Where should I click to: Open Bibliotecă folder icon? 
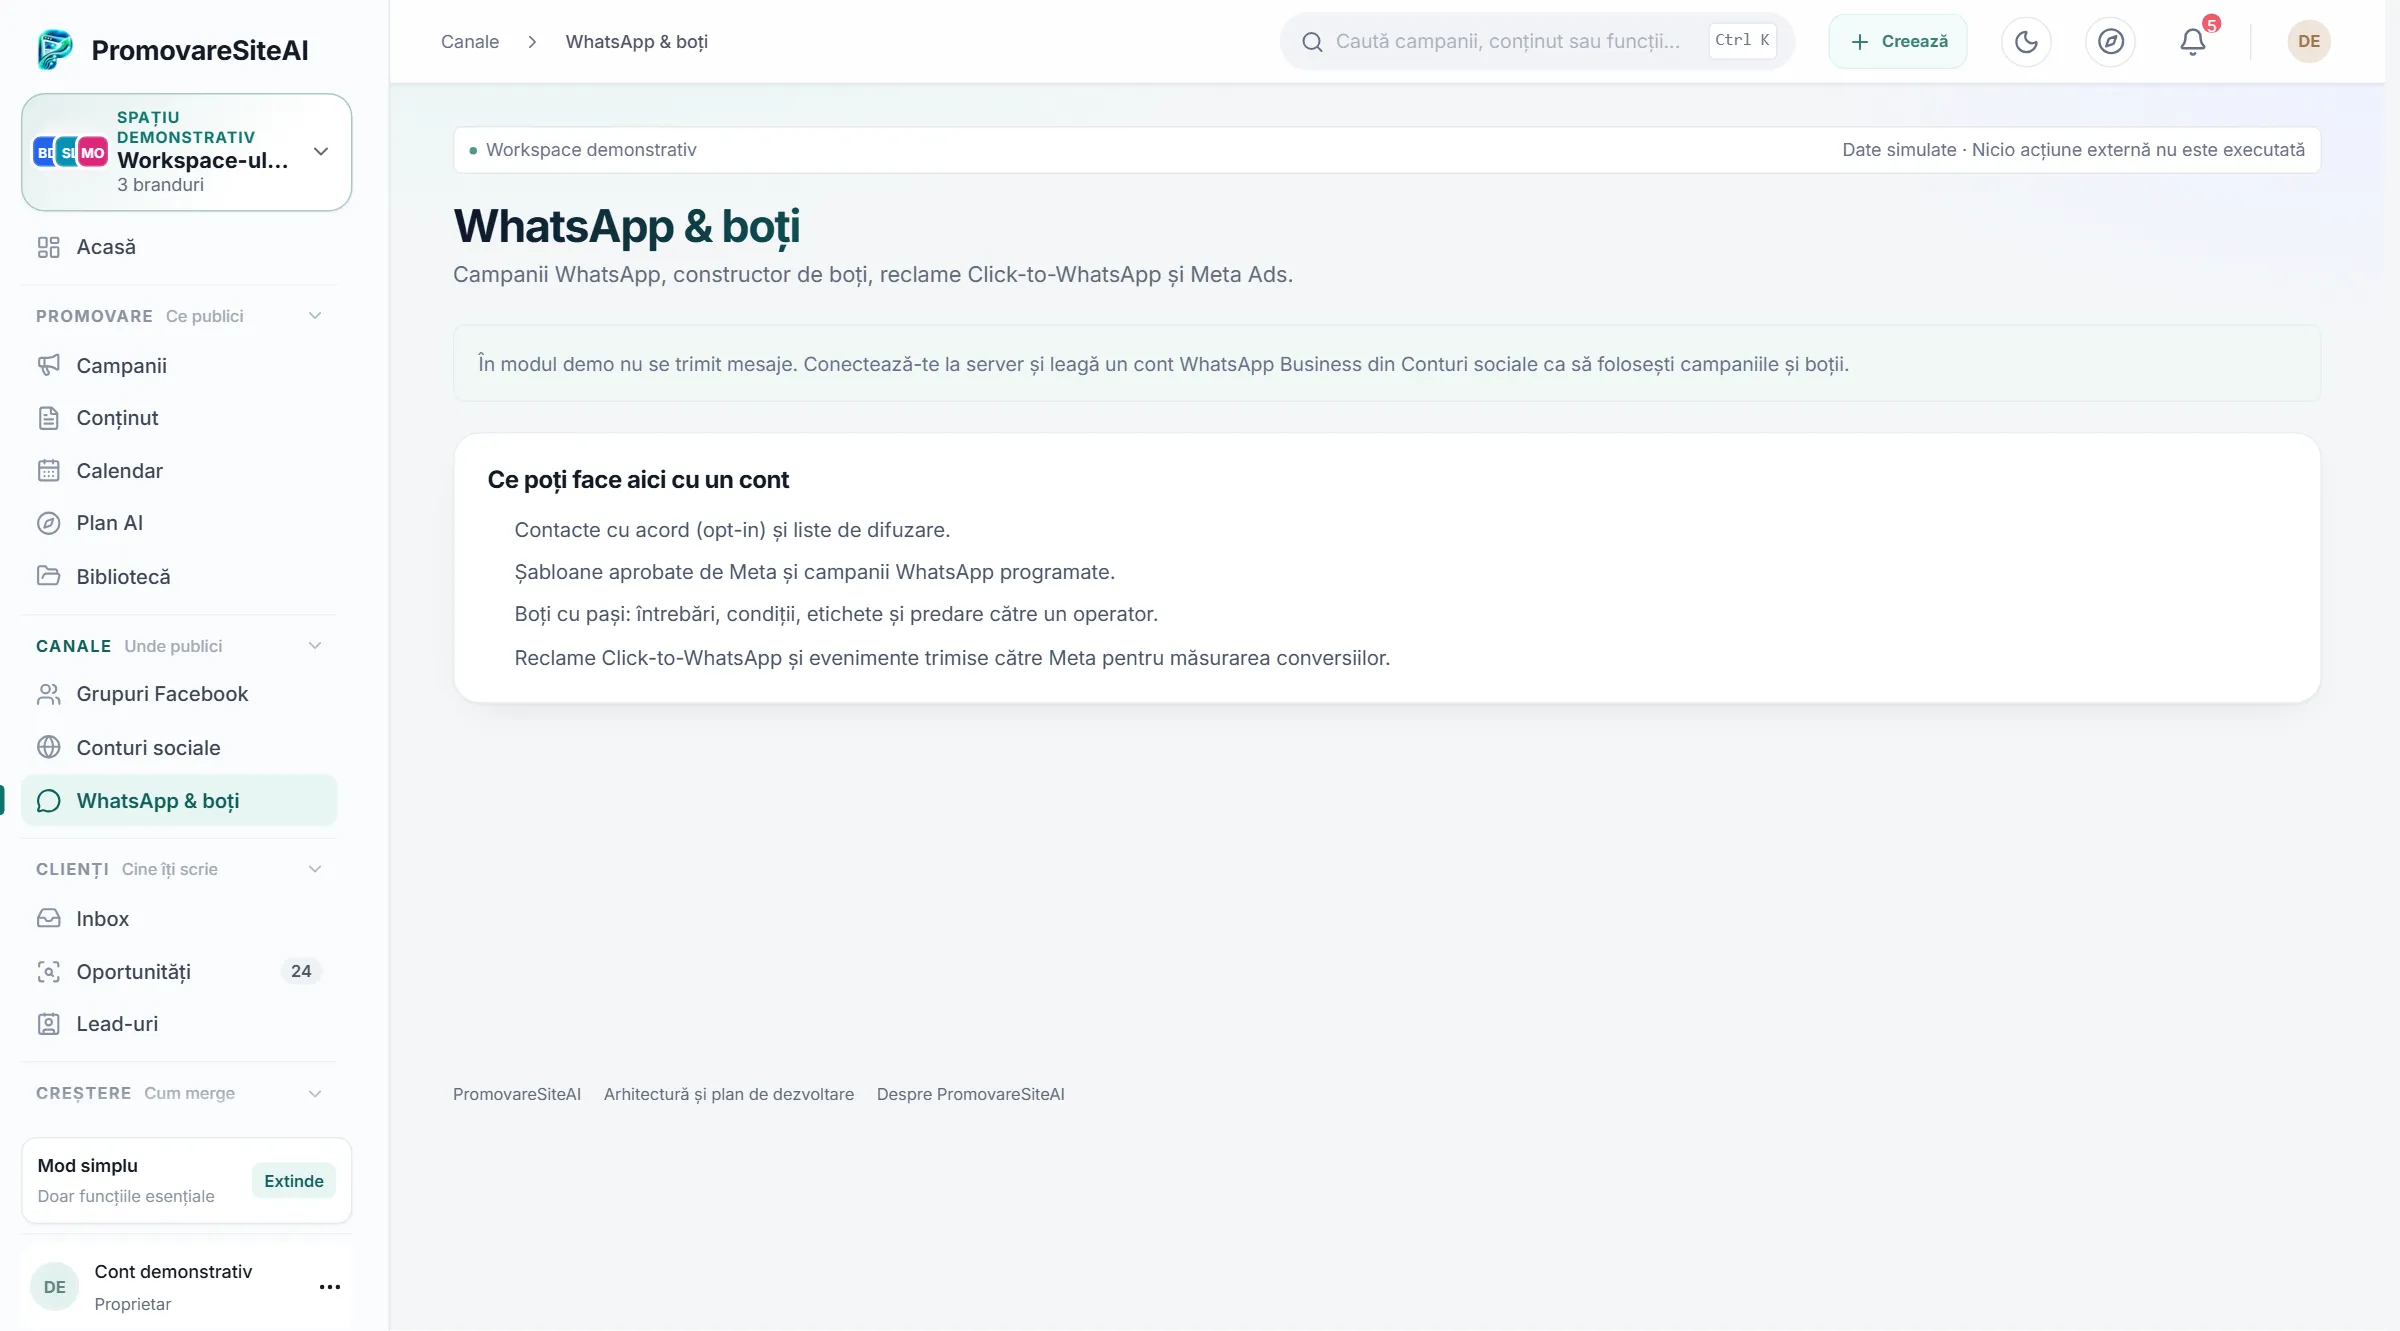tap(48, 576)
